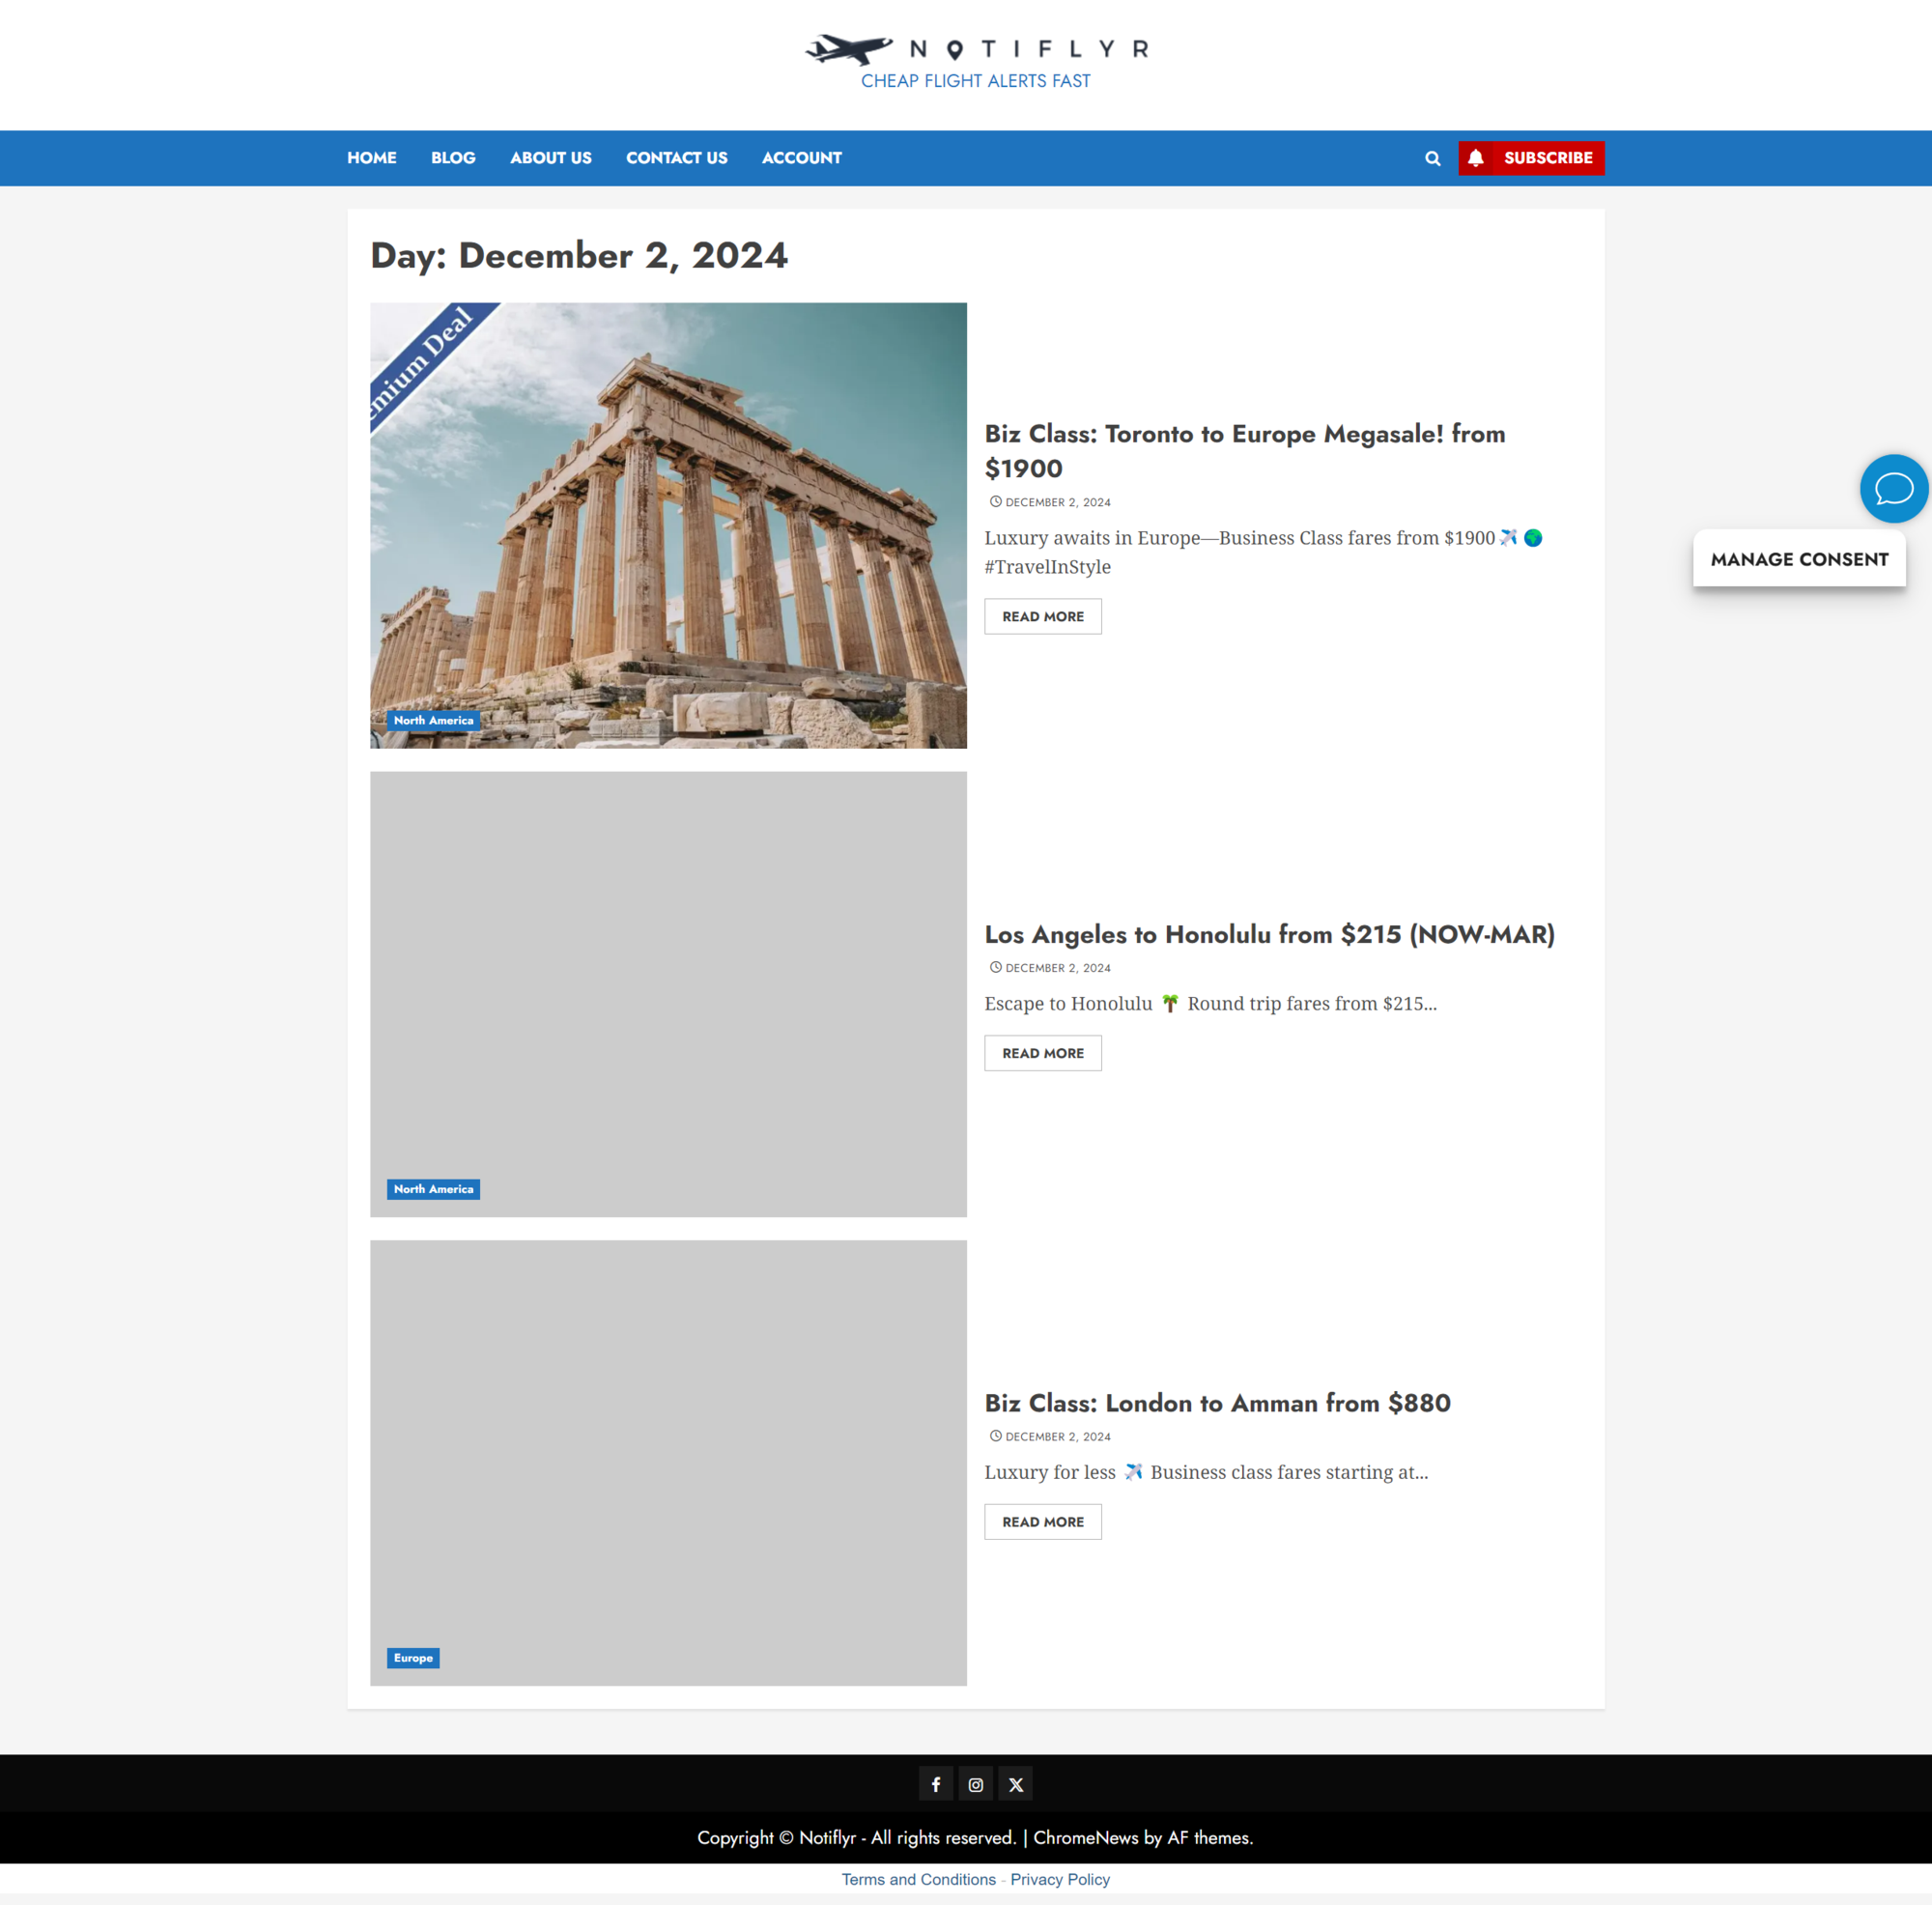Screen dimensions: 1932x1905
Task: Open the Privacy Policy link
Action: [1059, 1879]
